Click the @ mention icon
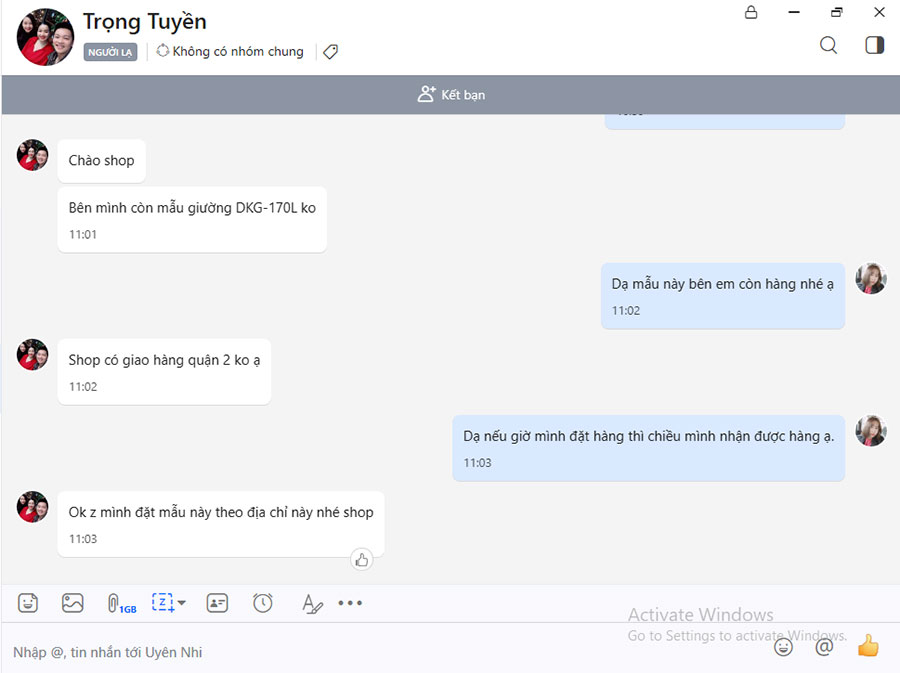 pyautogui.click(x=824, y=647)
